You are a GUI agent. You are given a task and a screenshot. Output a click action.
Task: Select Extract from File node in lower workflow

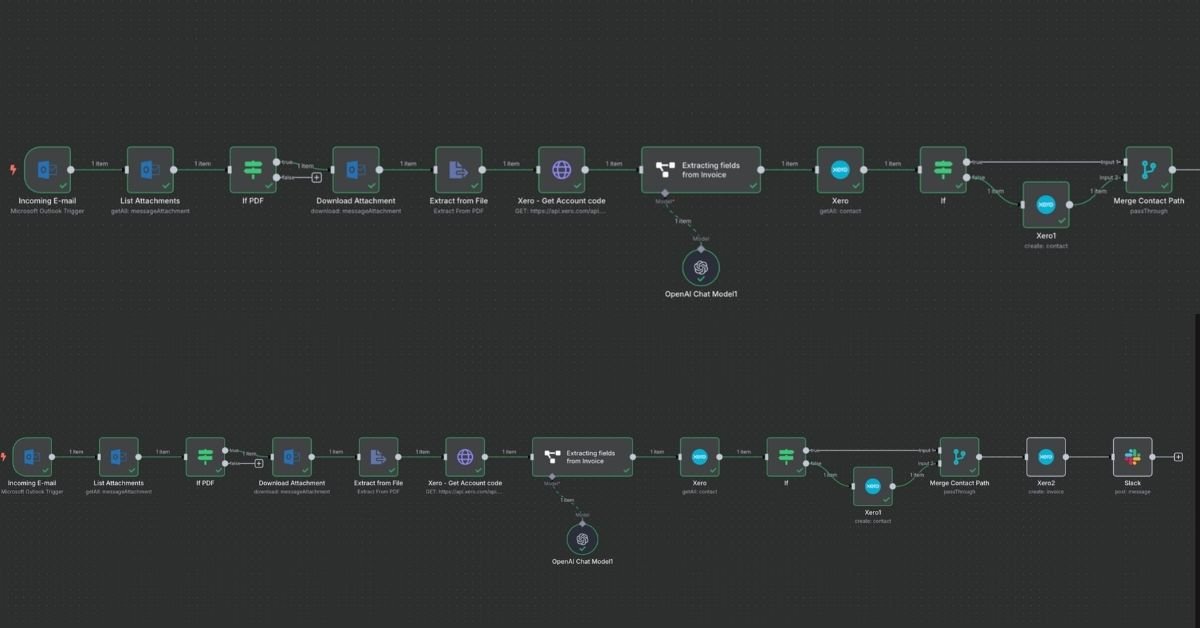click(379, 457)
